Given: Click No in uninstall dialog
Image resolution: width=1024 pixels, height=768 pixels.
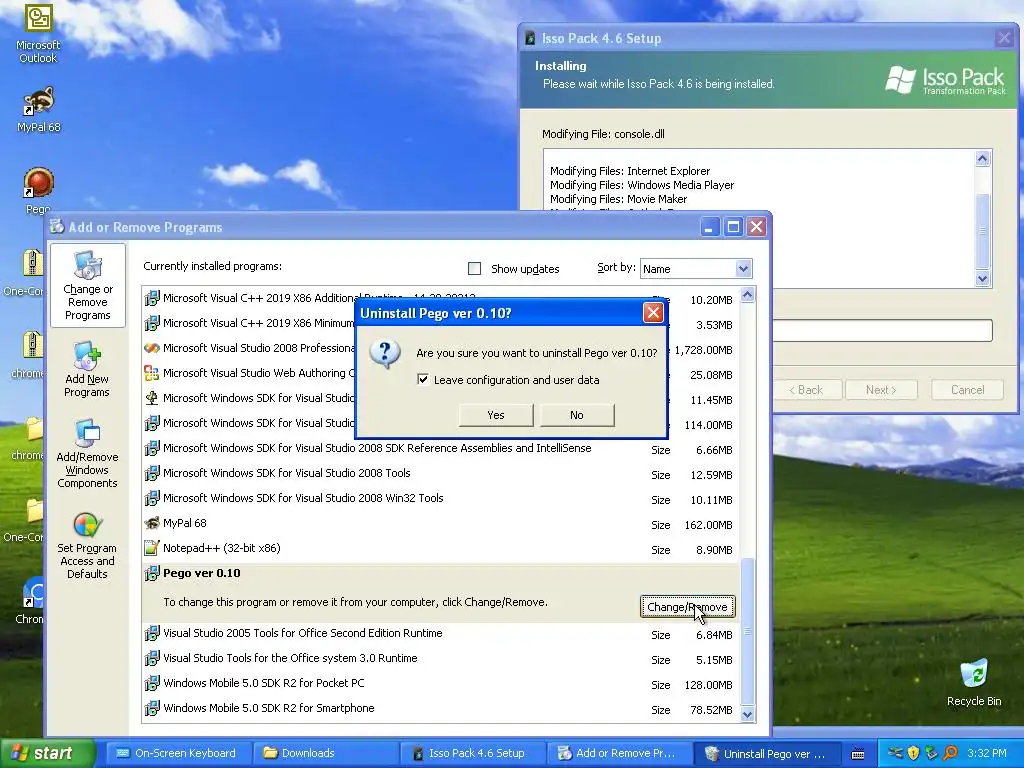Looking at the screenshot, I should click(577, 415).
